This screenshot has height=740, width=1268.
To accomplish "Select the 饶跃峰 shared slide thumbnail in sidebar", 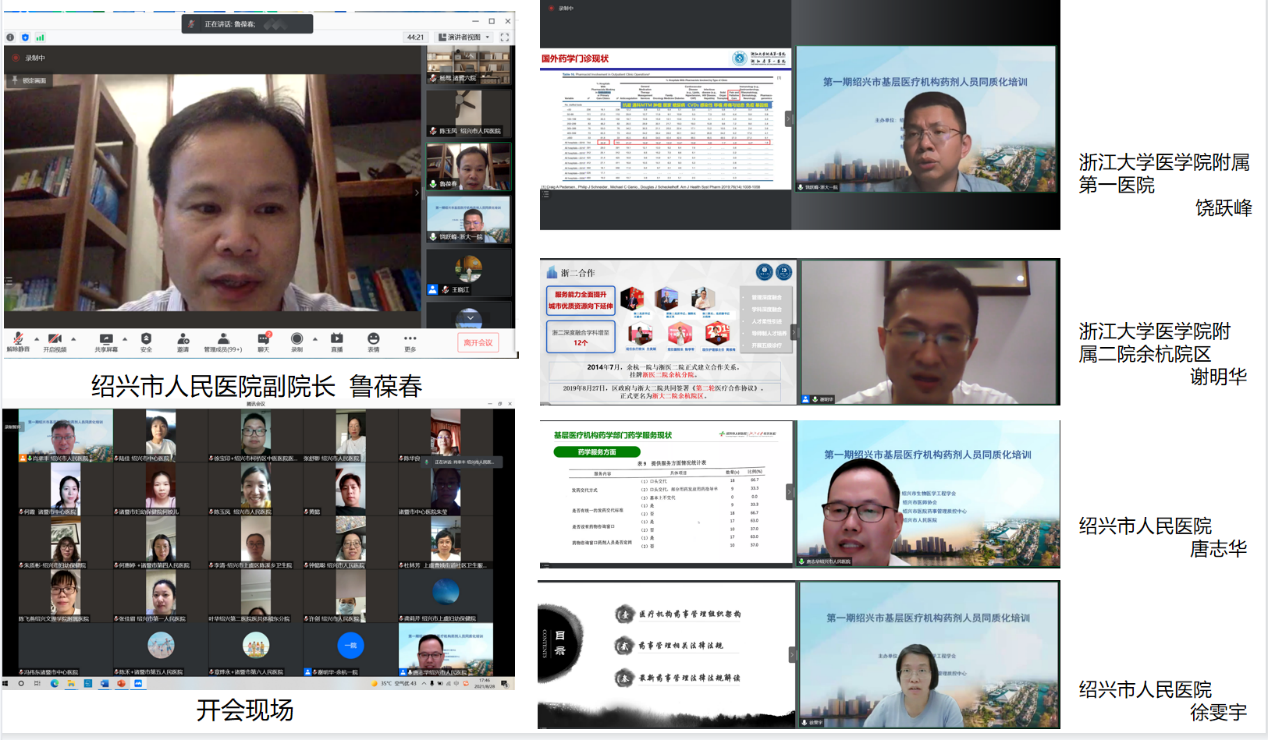I will coord(469,219).
